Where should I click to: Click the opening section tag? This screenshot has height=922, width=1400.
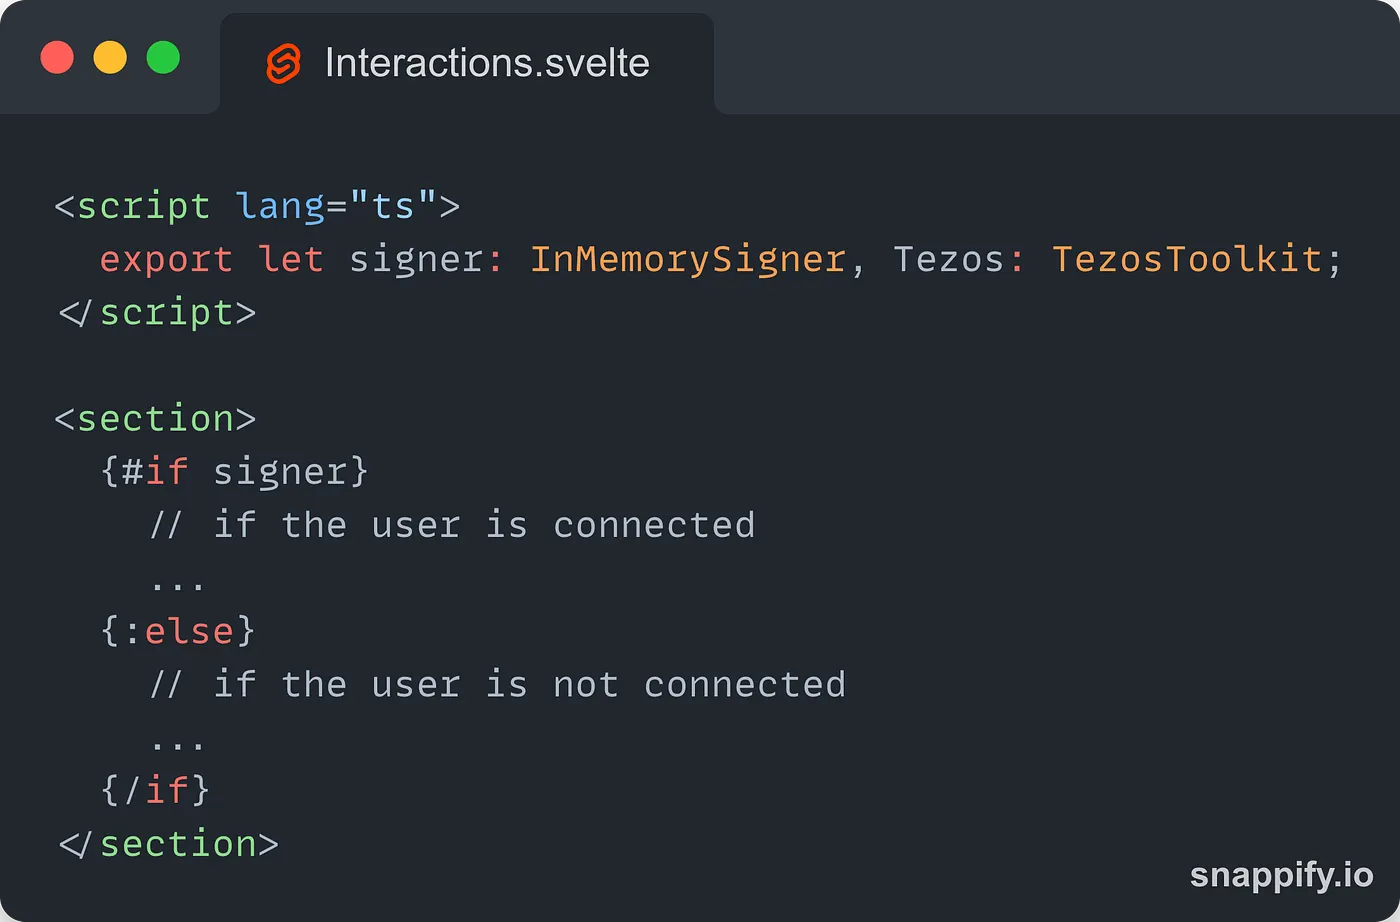pos(155,418)
